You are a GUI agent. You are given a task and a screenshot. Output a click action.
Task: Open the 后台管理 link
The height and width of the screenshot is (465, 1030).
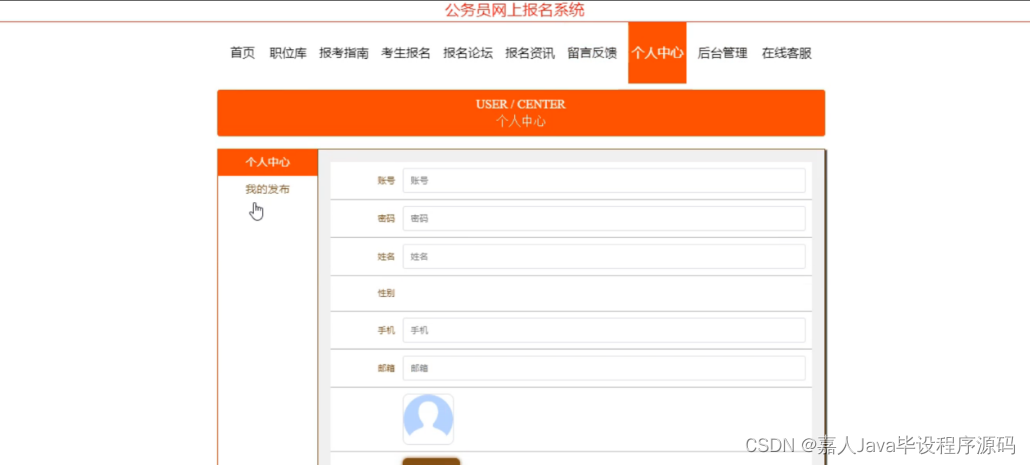(x=723, y=53)
